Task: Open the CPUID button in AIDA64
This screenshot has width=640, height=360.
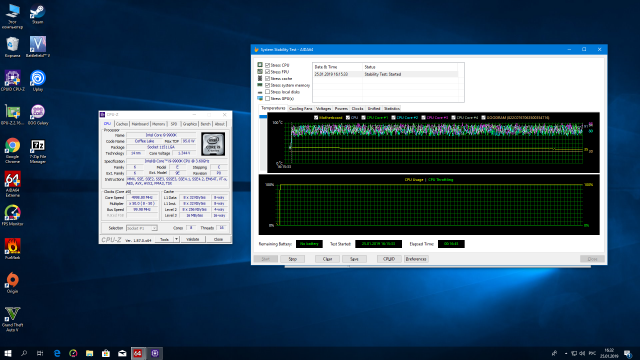Action: [x=389, y=259]
